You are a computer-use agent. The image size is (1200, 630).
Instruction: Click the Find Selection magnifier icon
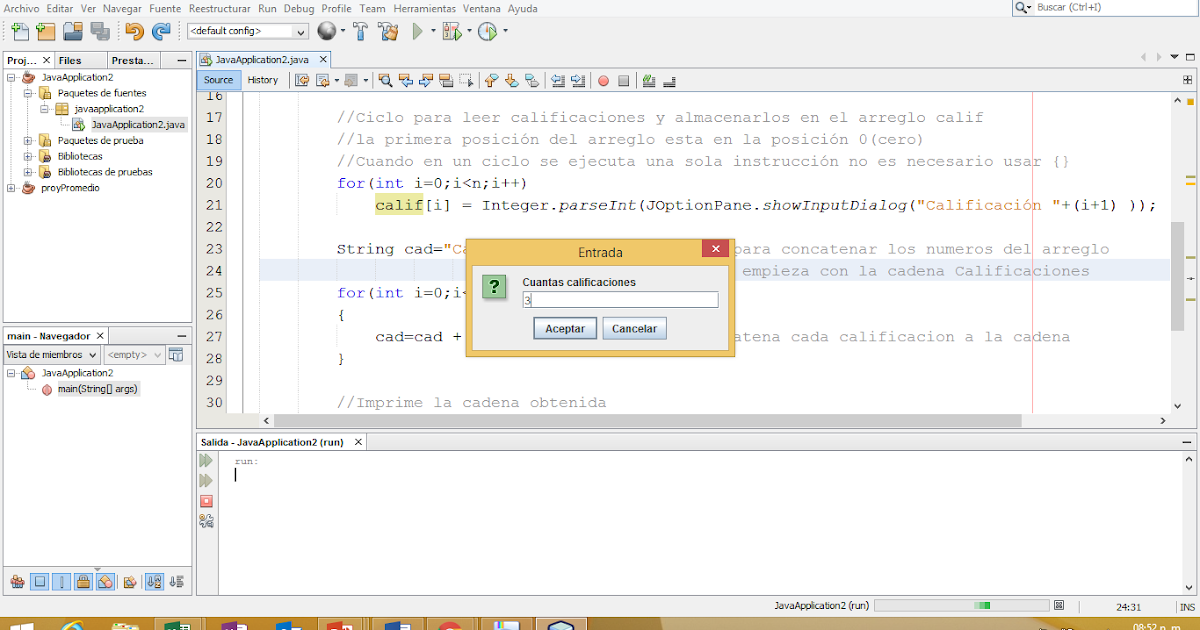point(387,80)
